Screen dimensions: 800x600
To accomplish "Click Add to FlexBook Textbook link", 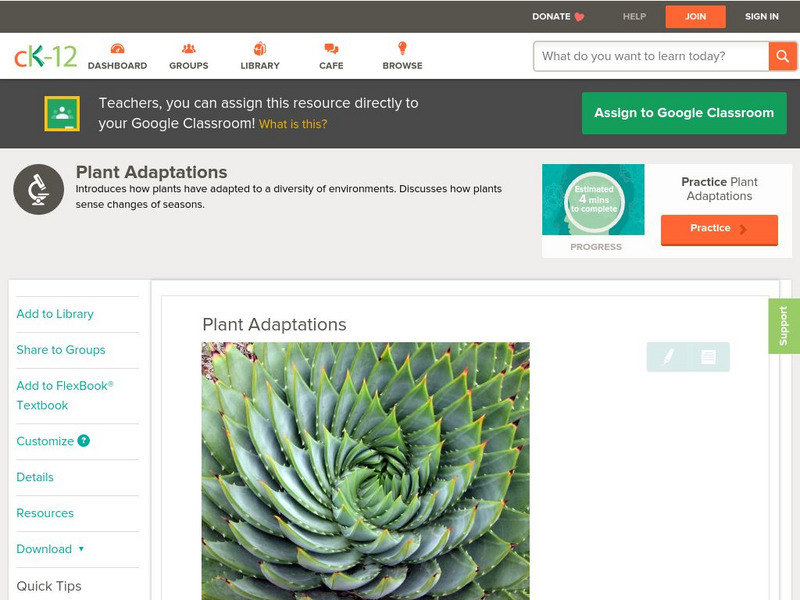I will pos(65,395).
